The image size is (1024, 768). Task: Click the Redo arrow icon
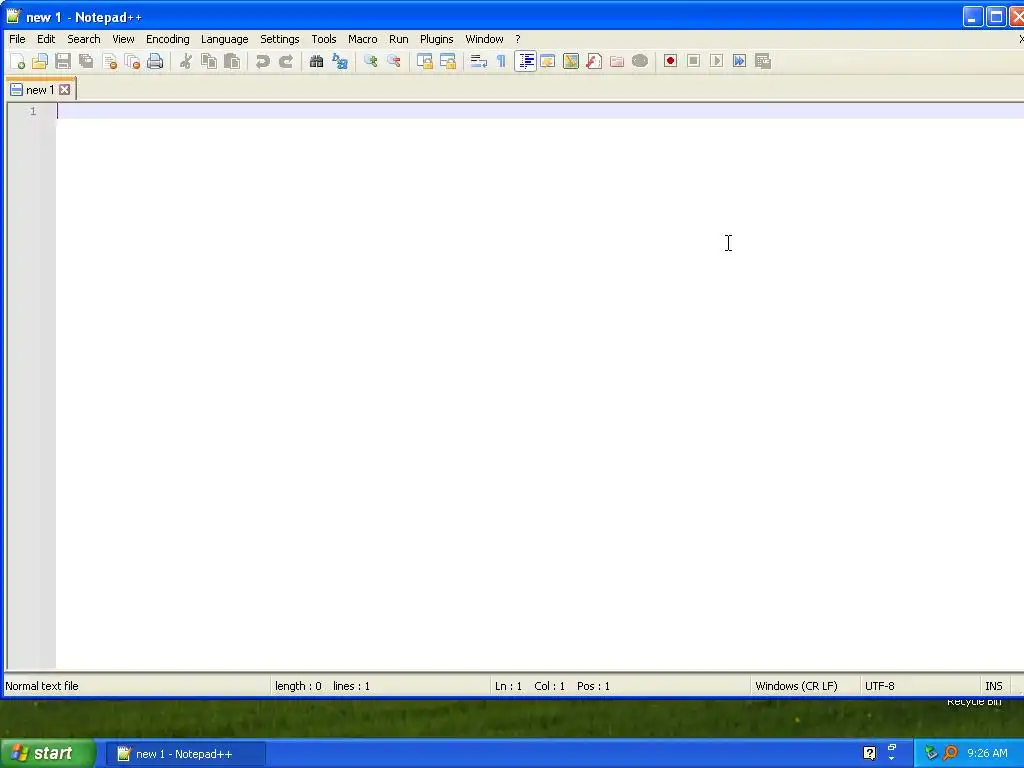pos(285,61)
